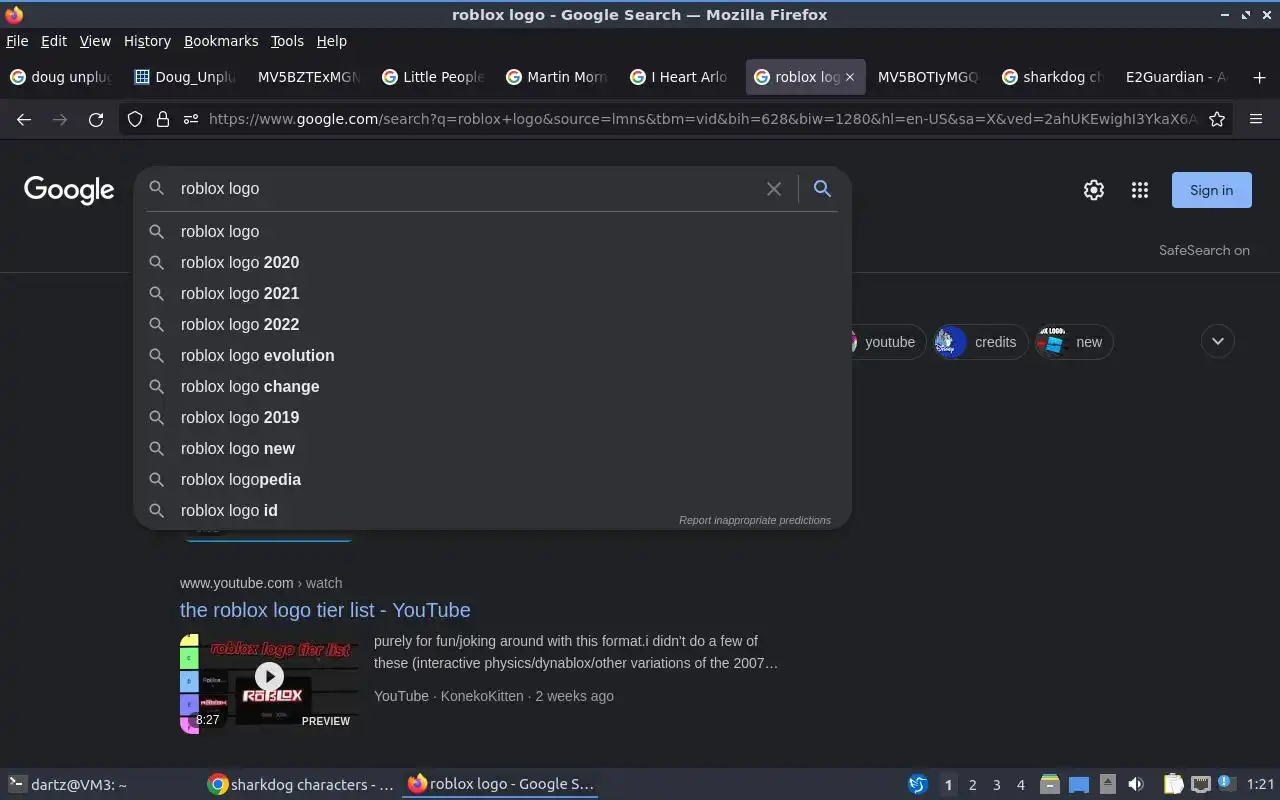Viewport: 1280px width, 800px height.
Task: Switch to Chrome sharkdog characters window
Action: pos(301,785)
